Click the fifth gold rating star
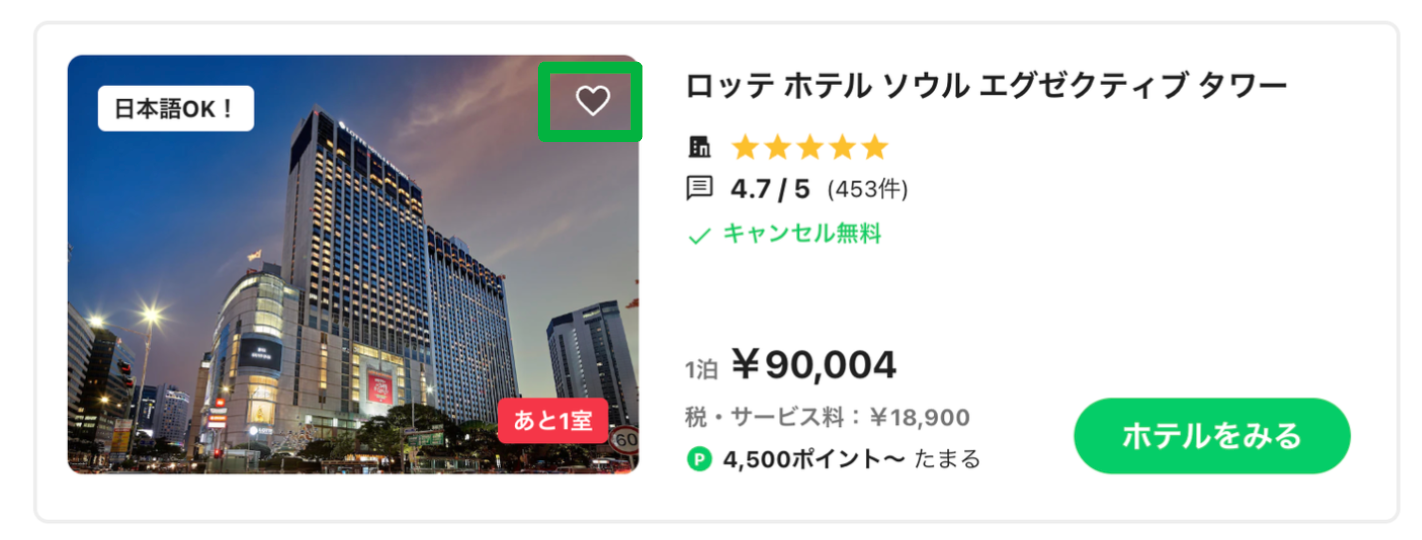Image resolution: width=1422 pixels, height=540 pixels. [x=875, y=148]
